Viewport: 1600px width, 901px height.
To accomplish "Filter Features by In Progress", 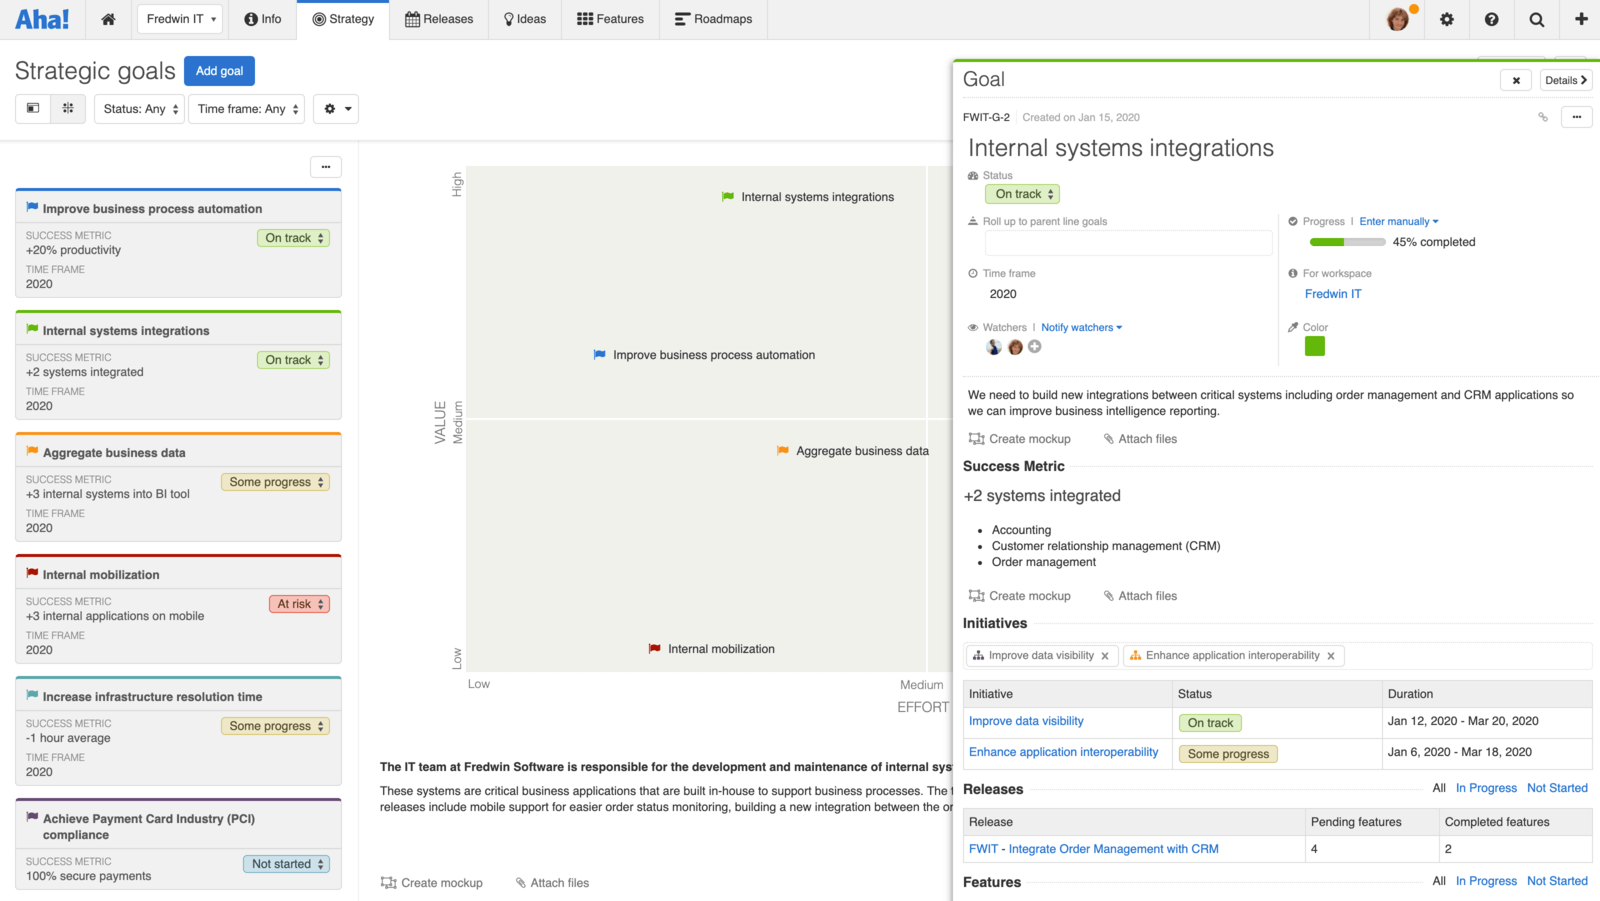I will click(x=1486, y=881).
